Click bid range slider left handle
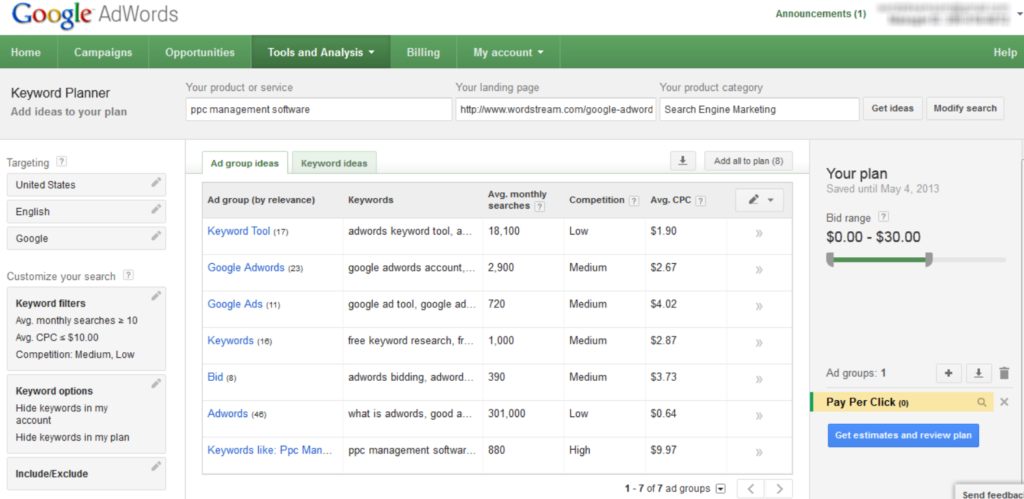The image size is (1024, 499). click(x=830, y=260)
